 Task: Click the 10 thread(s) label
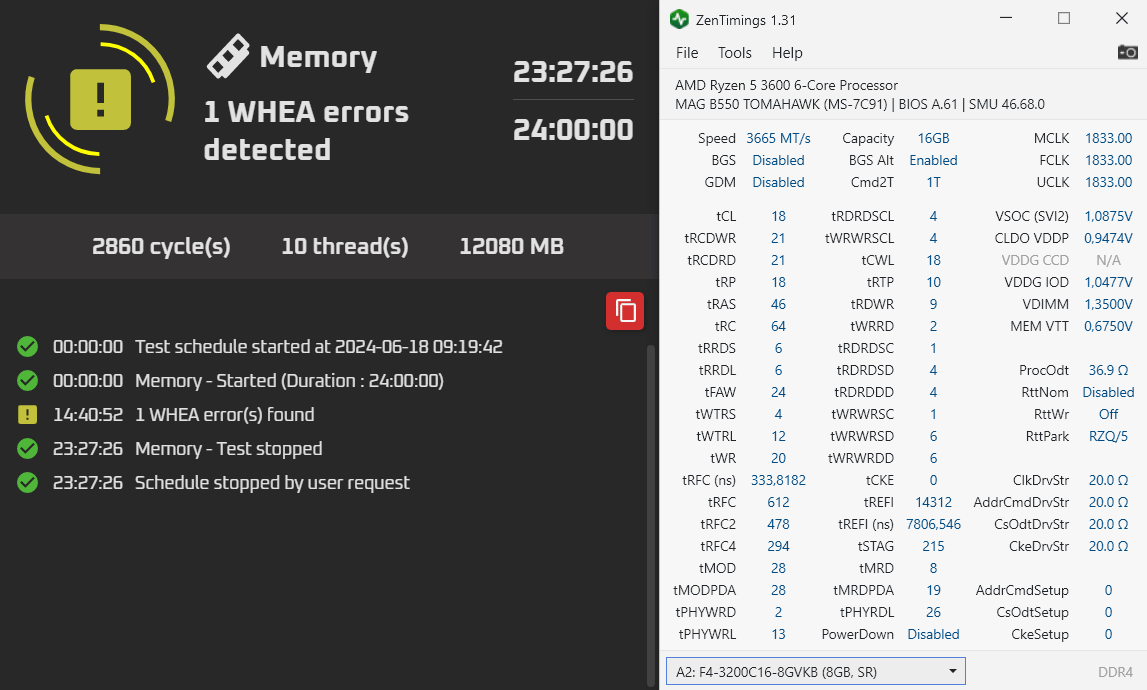tap(345, 247)
